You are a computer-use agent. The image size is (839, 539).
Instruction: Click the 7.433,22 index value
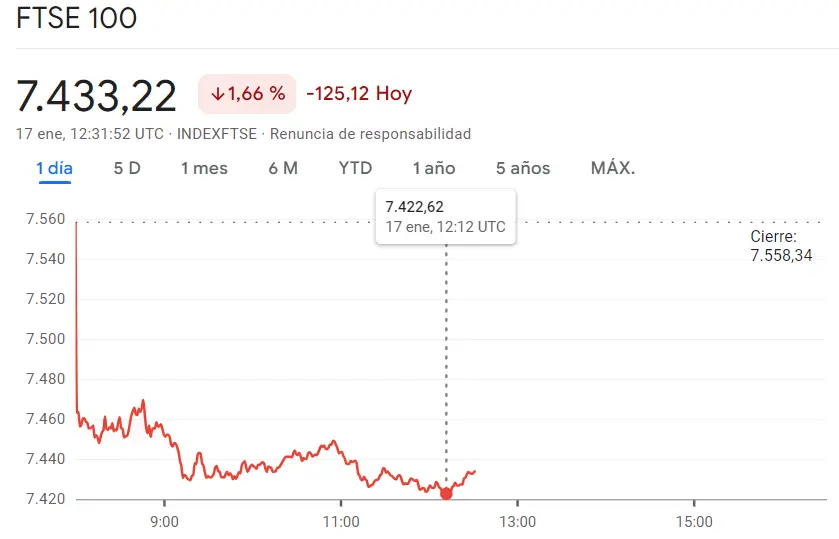[96, 96]
